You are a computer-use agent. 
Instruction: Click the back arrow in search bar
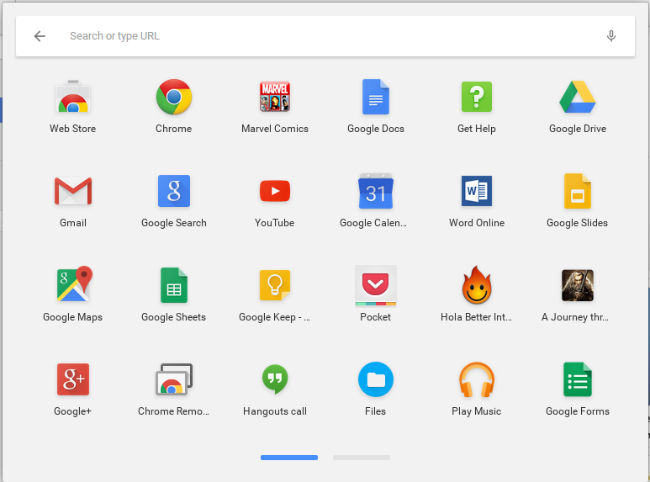(x=39, y=36)
